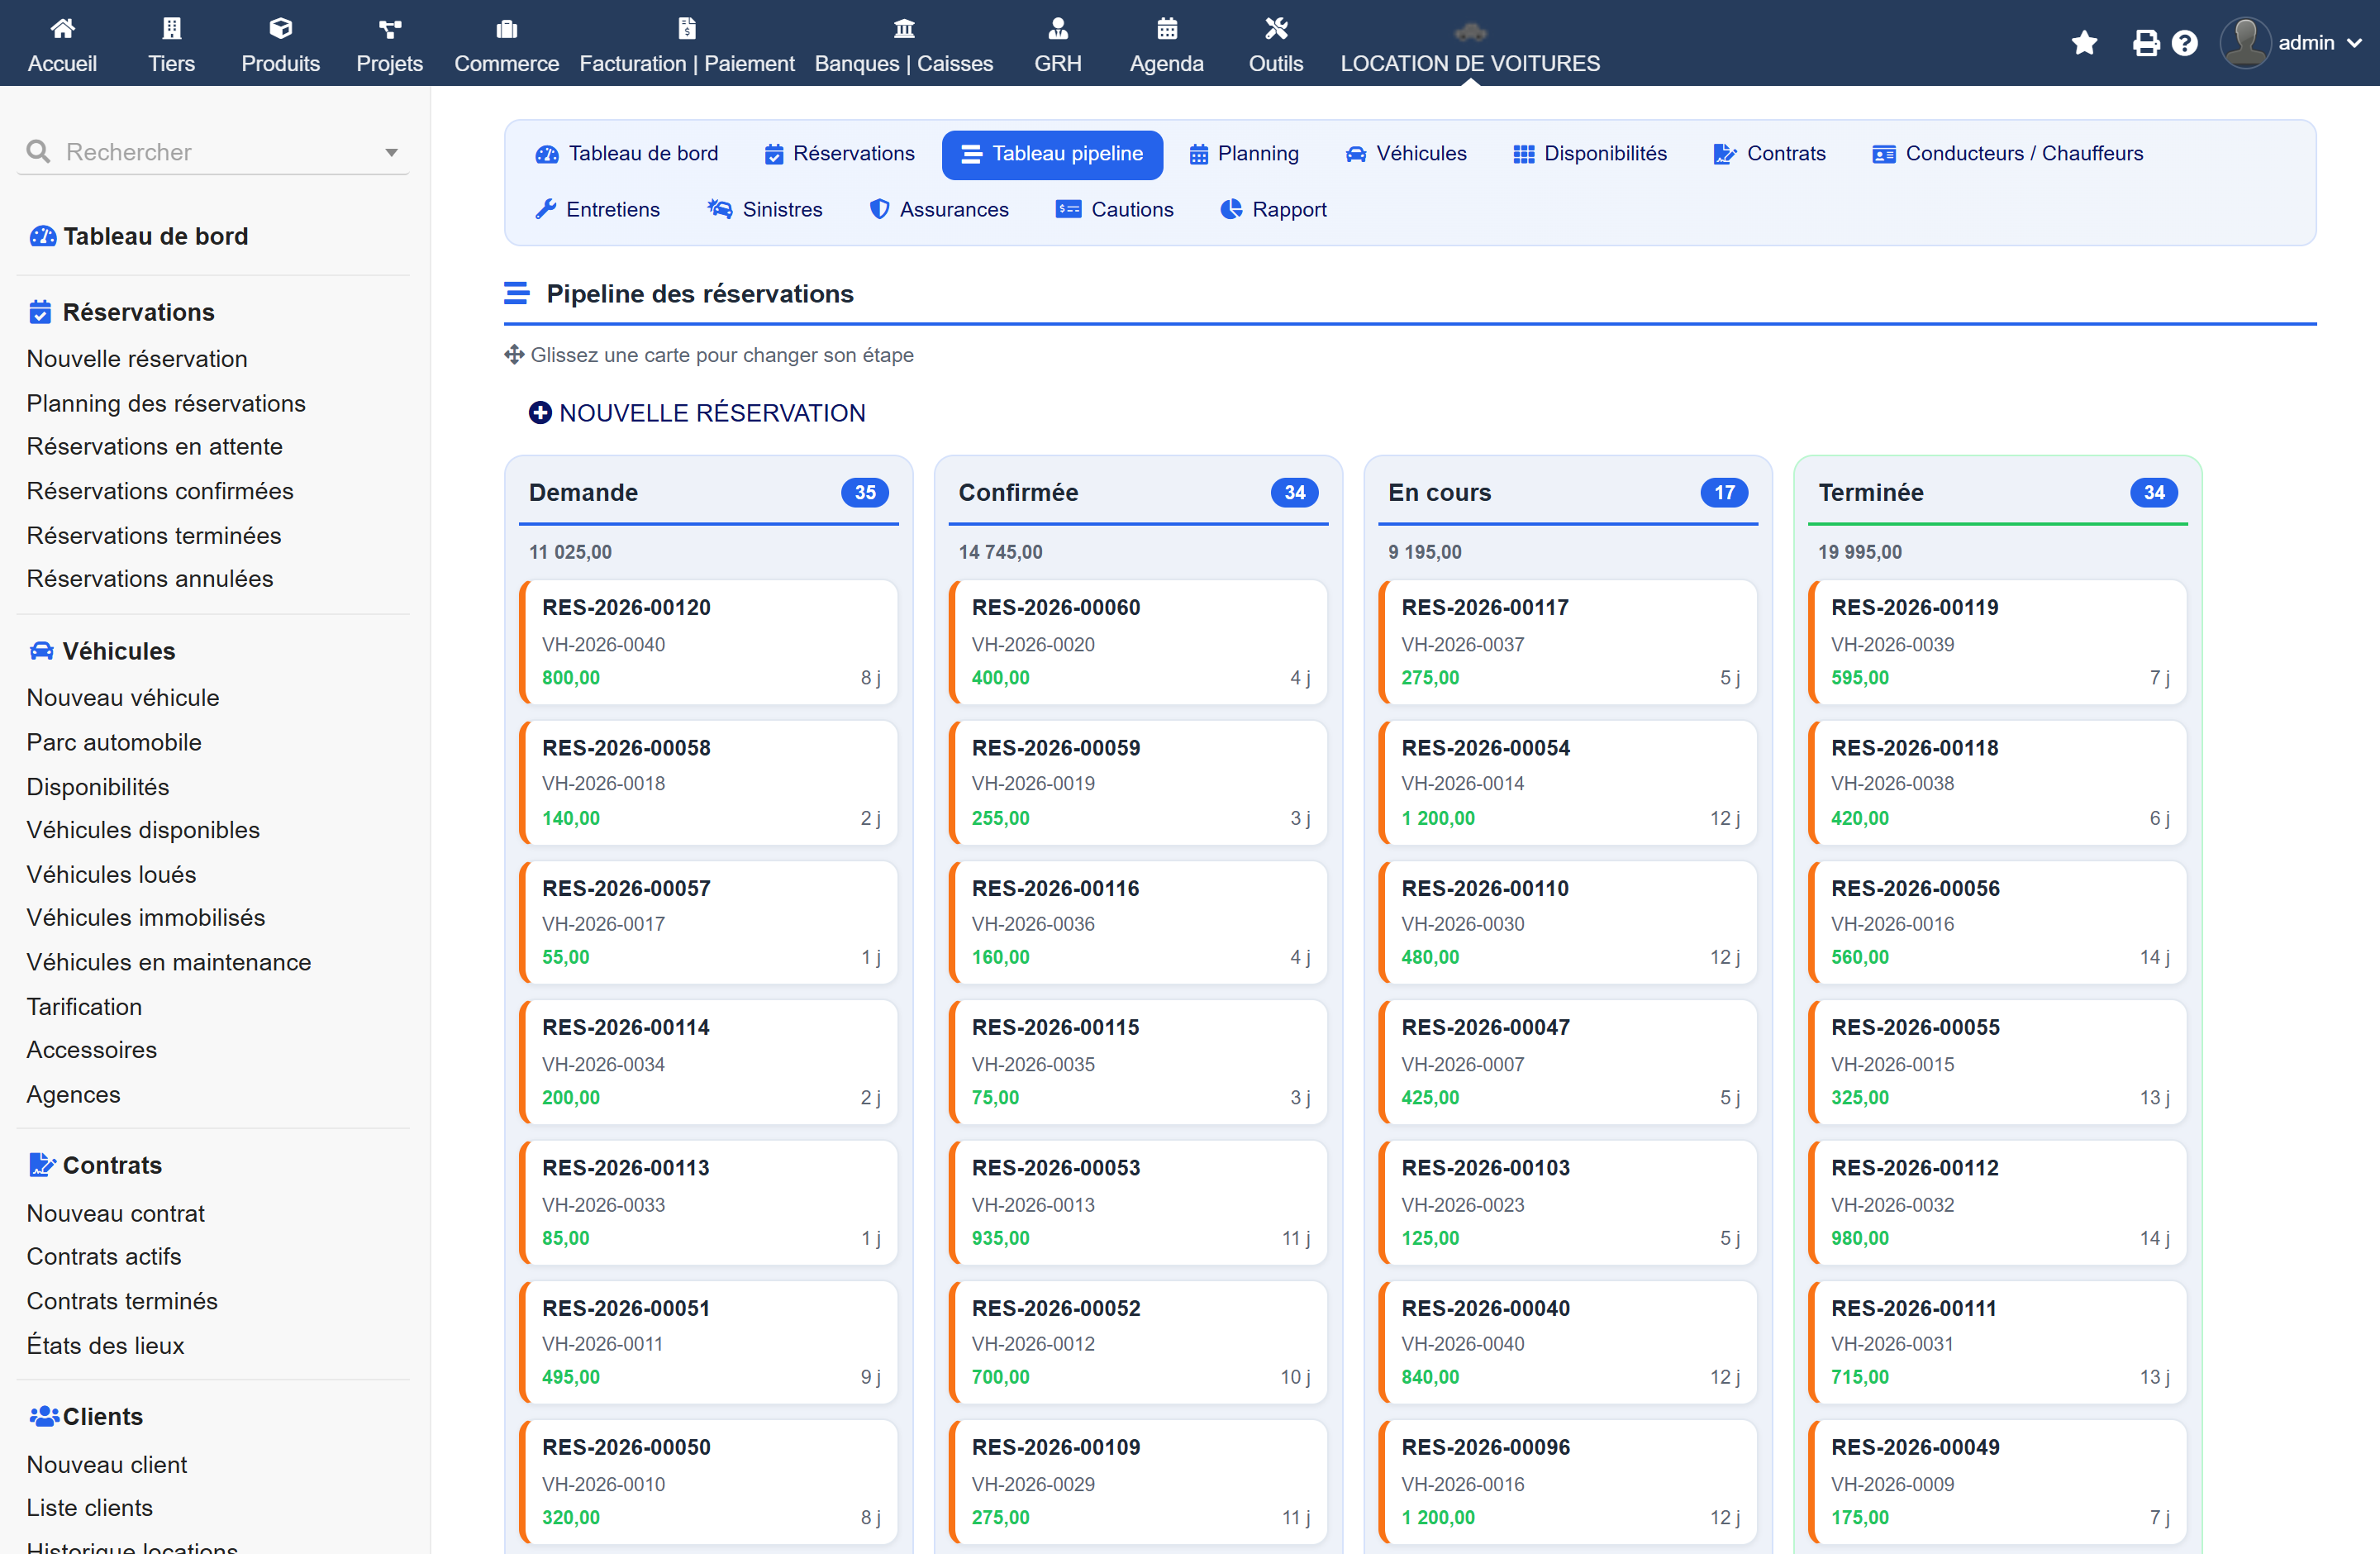The width and height of the screenshot is (2380, 1554).
Task: Open the GRH user icon
Action: tap(1058, 28)
